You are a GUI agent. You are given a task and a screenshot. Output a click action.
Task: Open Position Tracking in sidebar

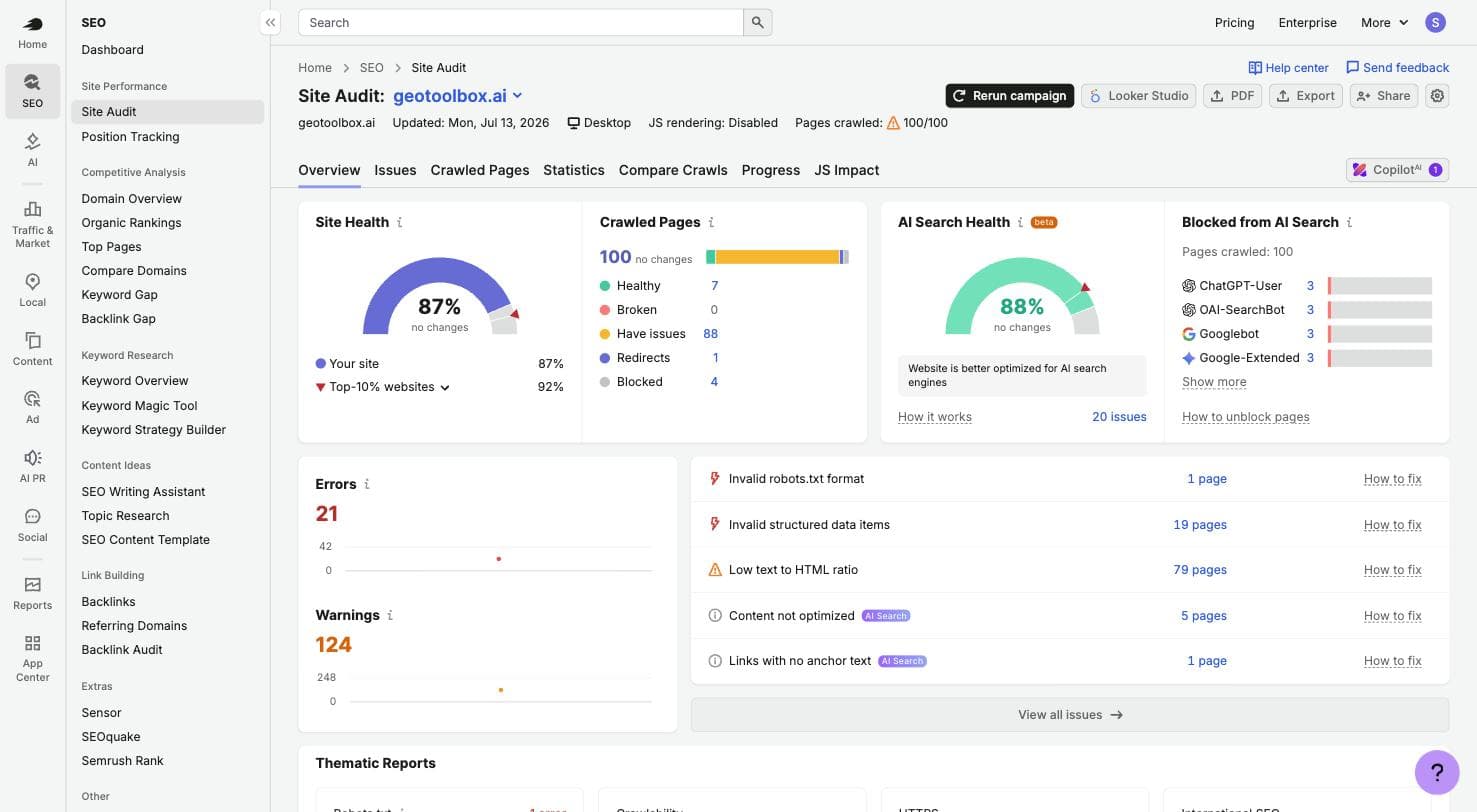pyautogui.click(x=130, y=137)
